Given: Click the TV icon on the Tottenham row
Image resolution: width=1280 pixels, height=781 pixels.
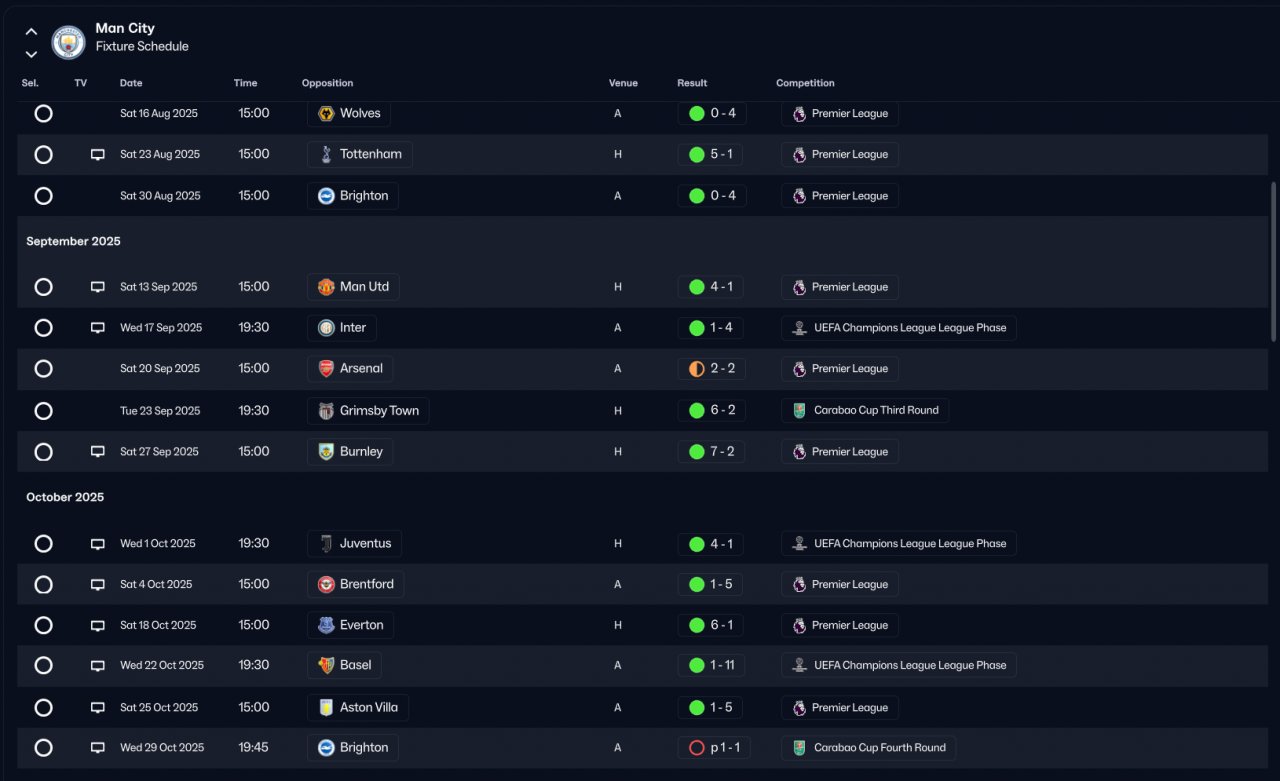Looking at the screenshot, I should 98,155.
